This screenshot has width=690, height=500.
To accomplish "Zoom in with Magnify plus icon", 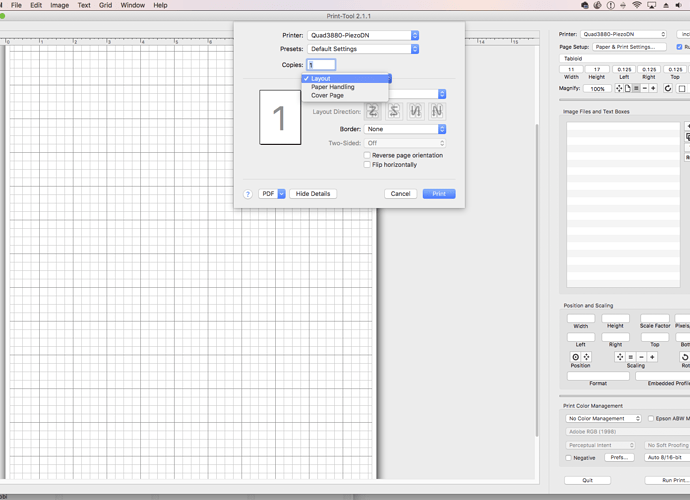I will (653, 88).
